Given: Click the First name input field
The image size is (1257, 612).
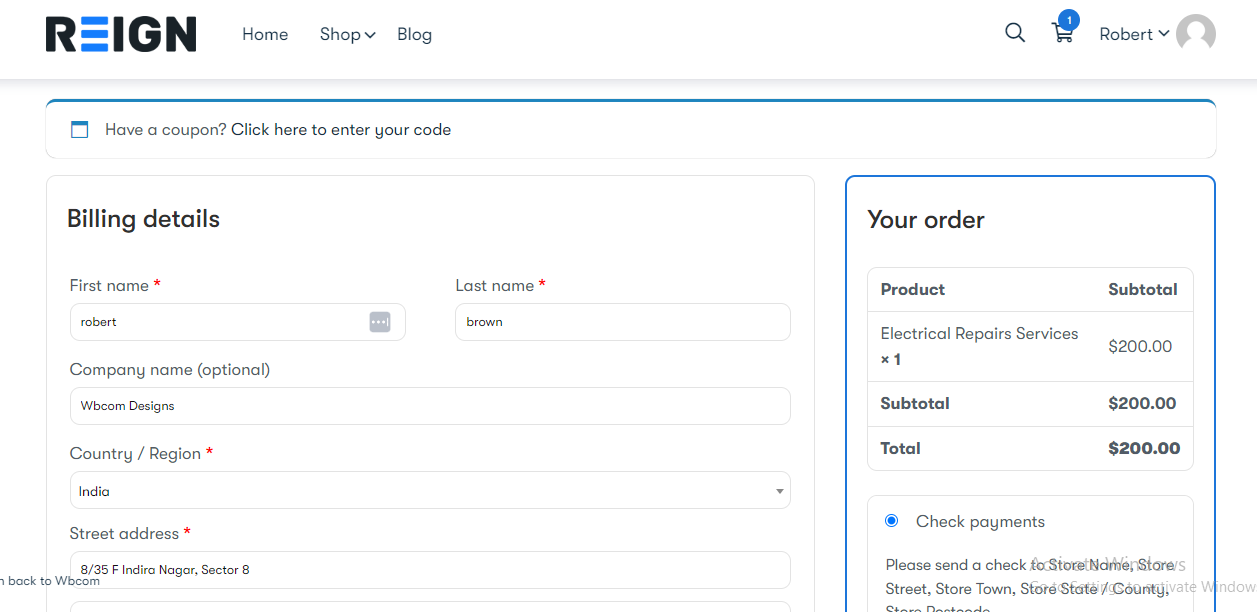Looking at the screenshot, I should 220,322.
